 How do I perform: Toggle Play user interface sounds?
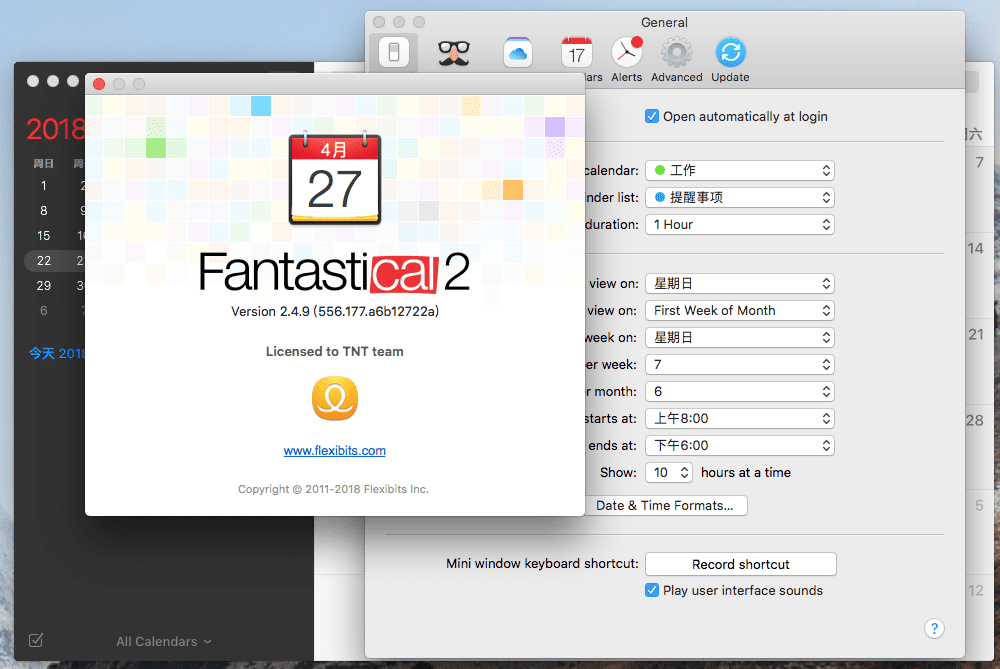pos(652,590)
